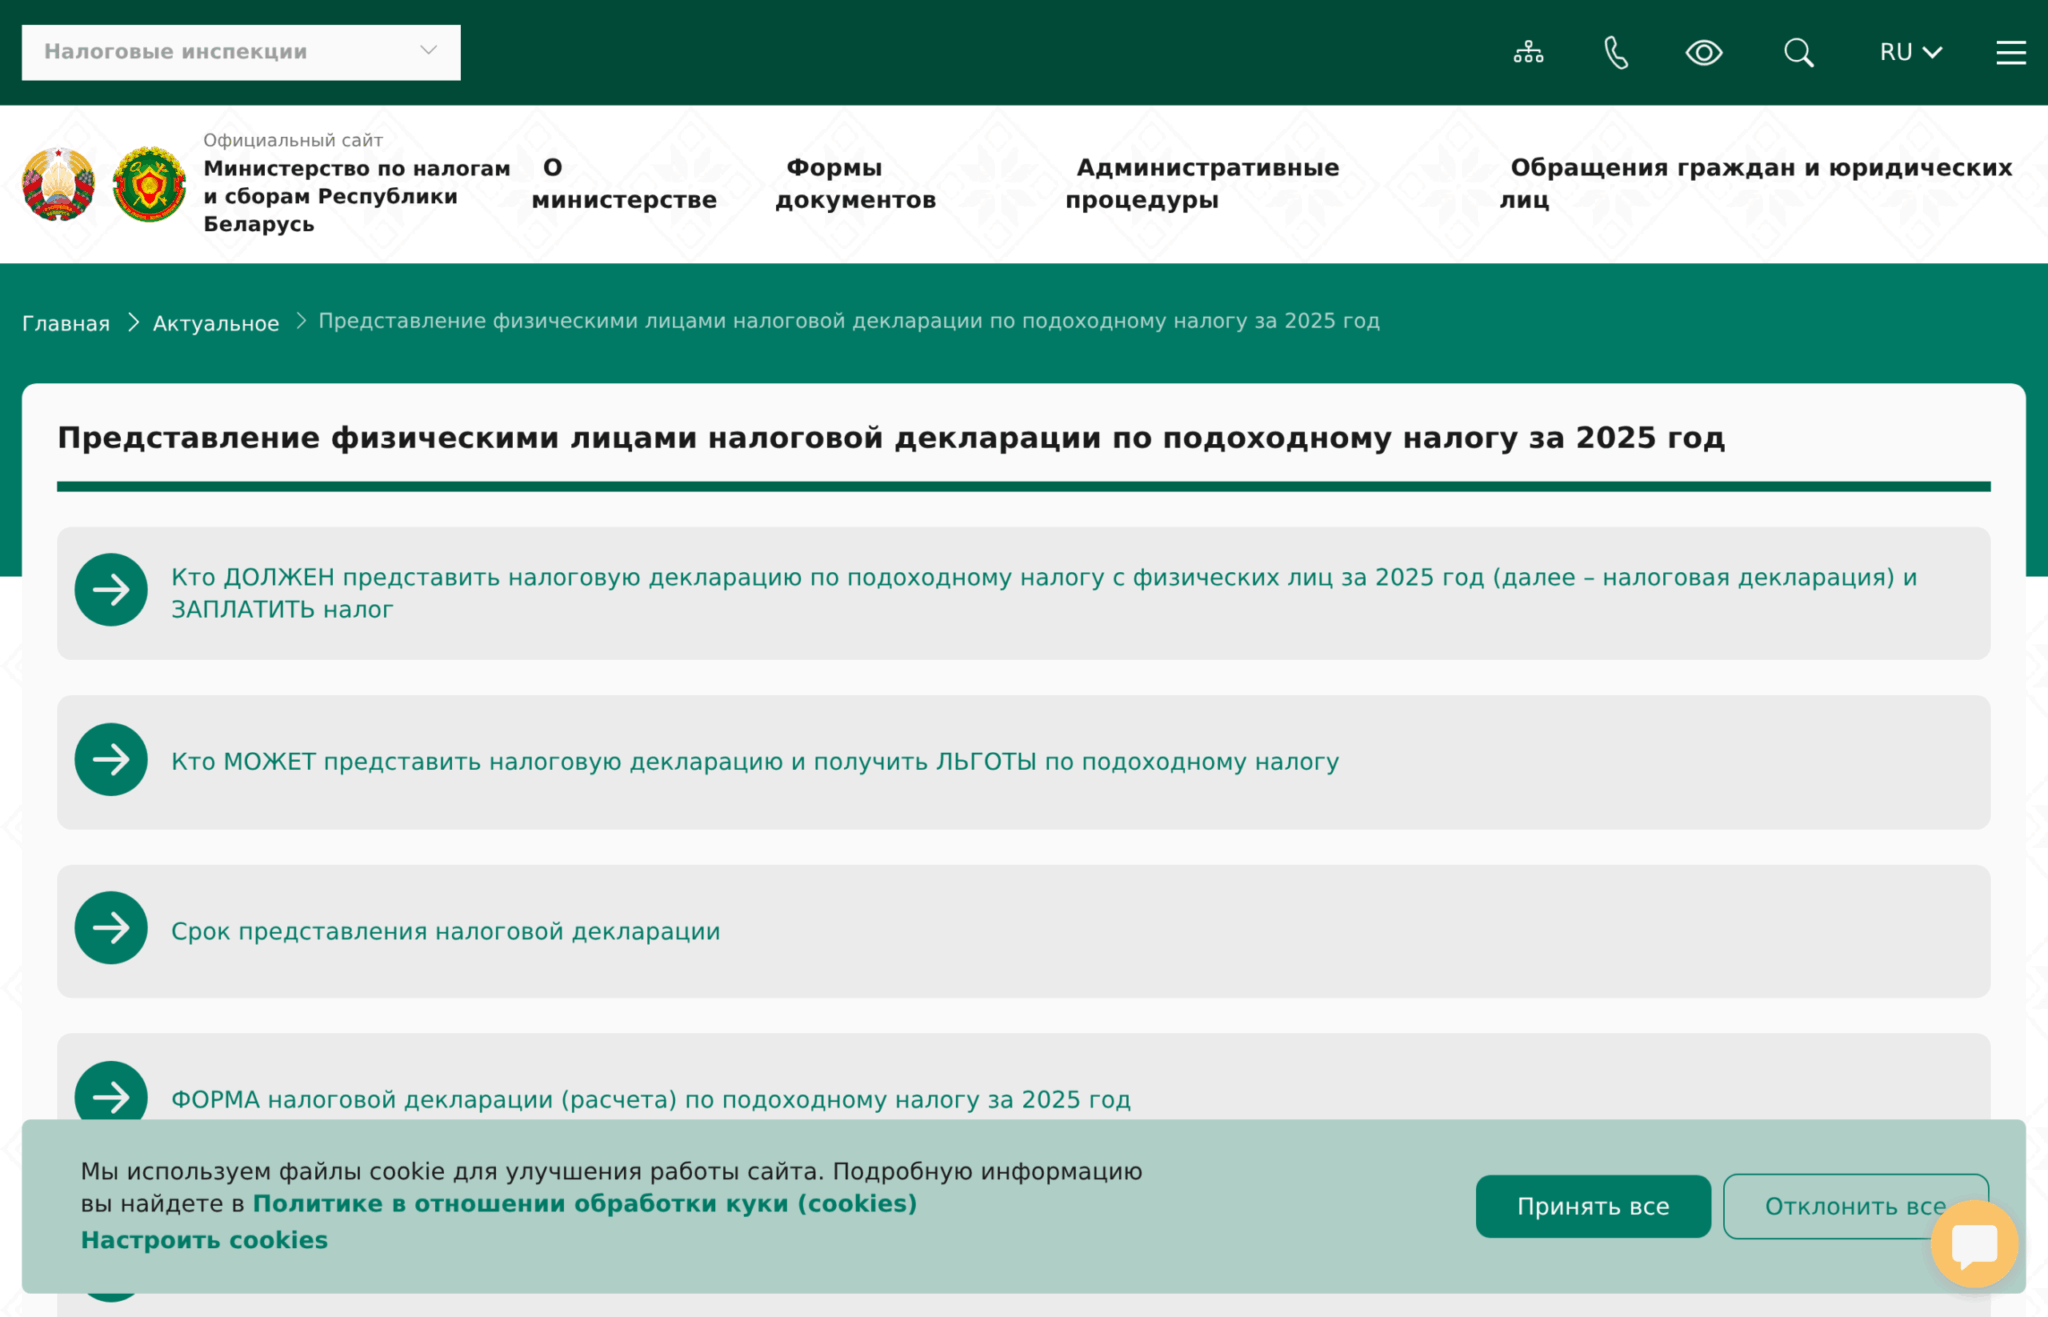2048x1317 pixels.
Task: Open the chat widget bubble icon
Action: pyautogui.click(x=1974, y=1243)
